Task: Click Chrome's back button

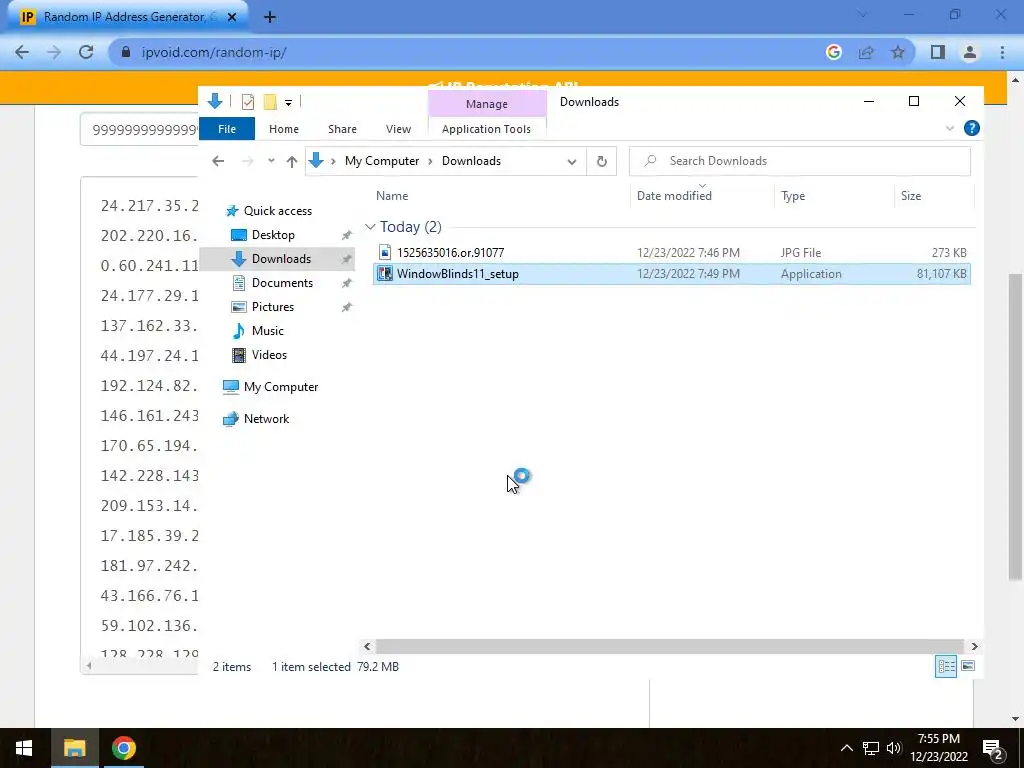Action: pos(22,52)
